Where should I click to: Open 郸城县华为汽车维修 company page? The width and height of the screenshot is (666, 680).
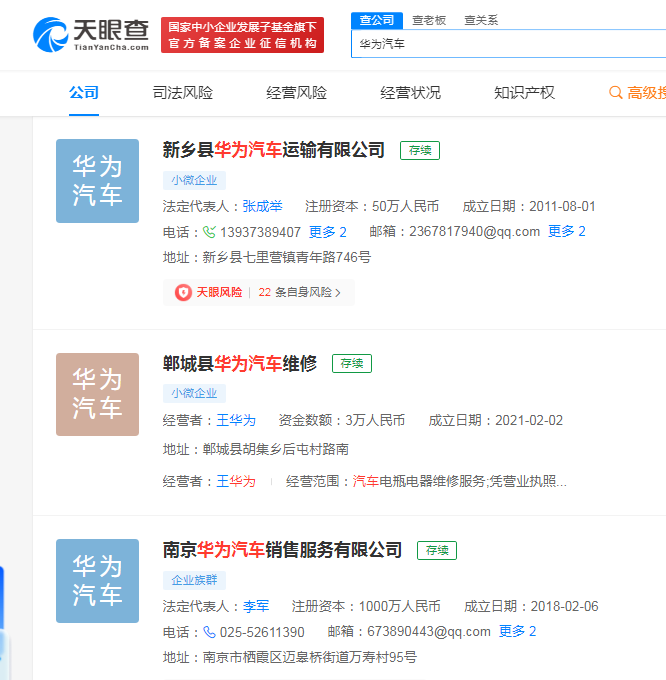pos(240,363)
